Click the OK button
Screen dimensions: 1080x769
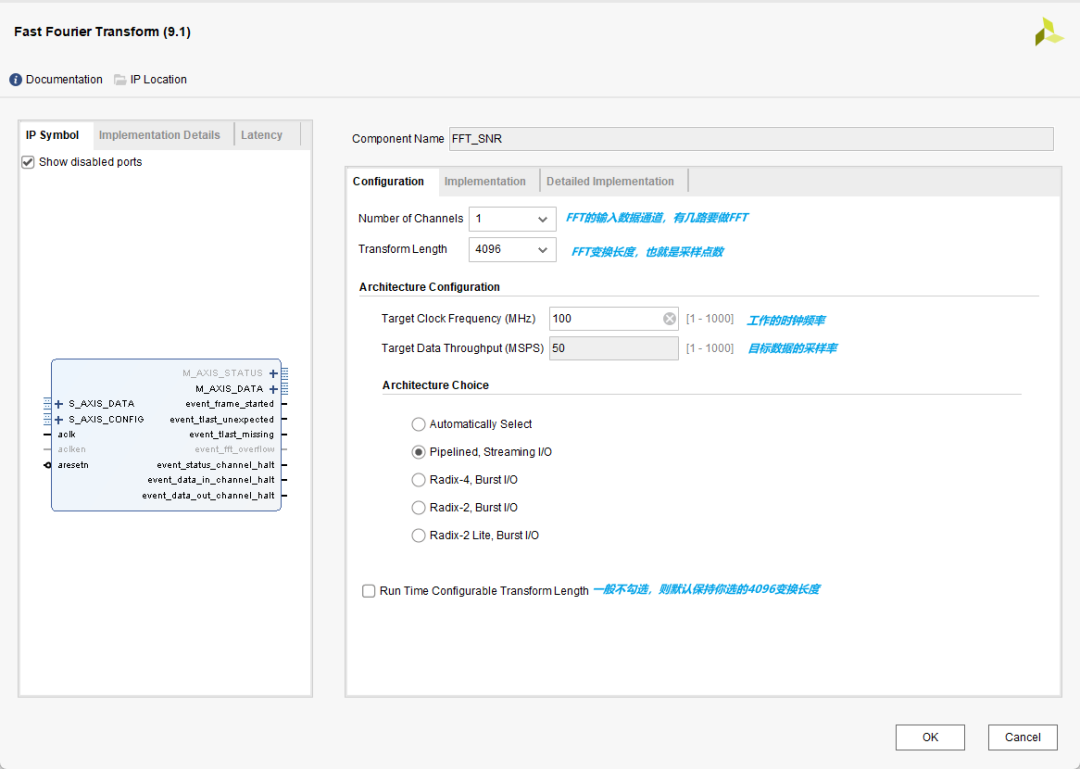pos(930,737)
